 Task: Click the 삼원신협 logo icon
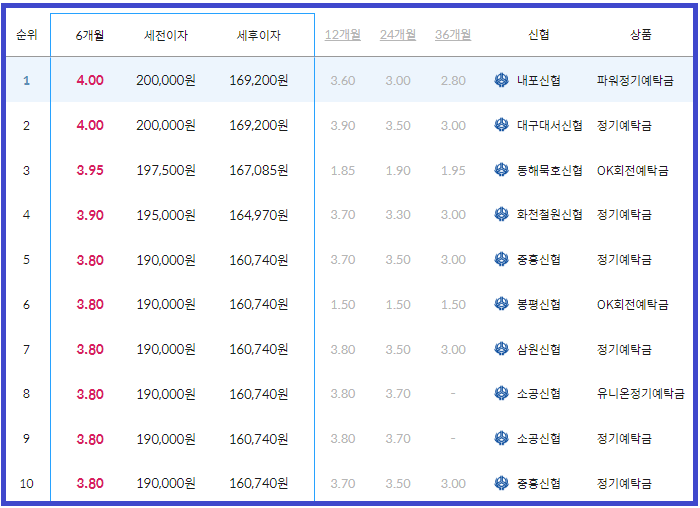point(501,349)
